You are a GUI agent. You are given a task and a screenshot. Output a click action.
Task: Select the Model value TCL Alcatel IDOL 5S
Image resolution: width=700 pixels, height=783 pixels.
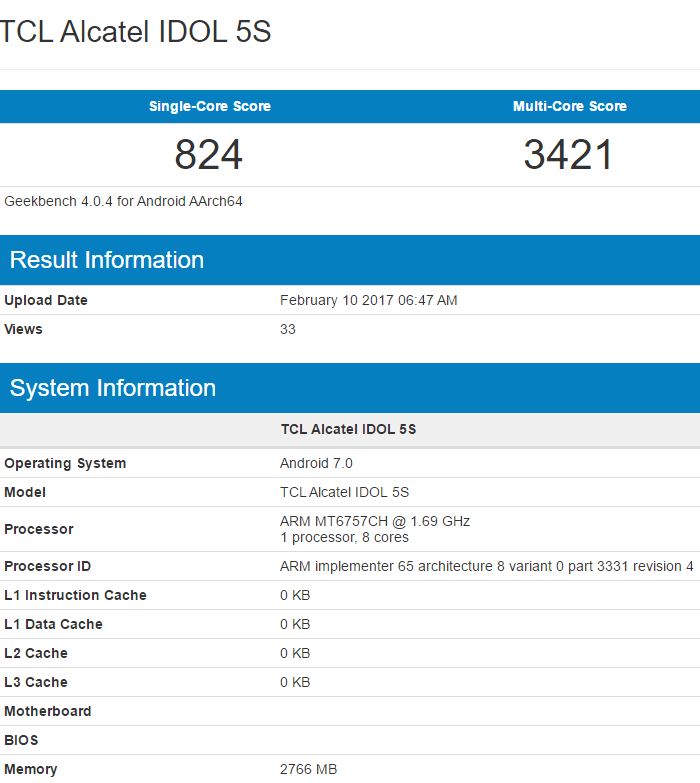(345, 492)
